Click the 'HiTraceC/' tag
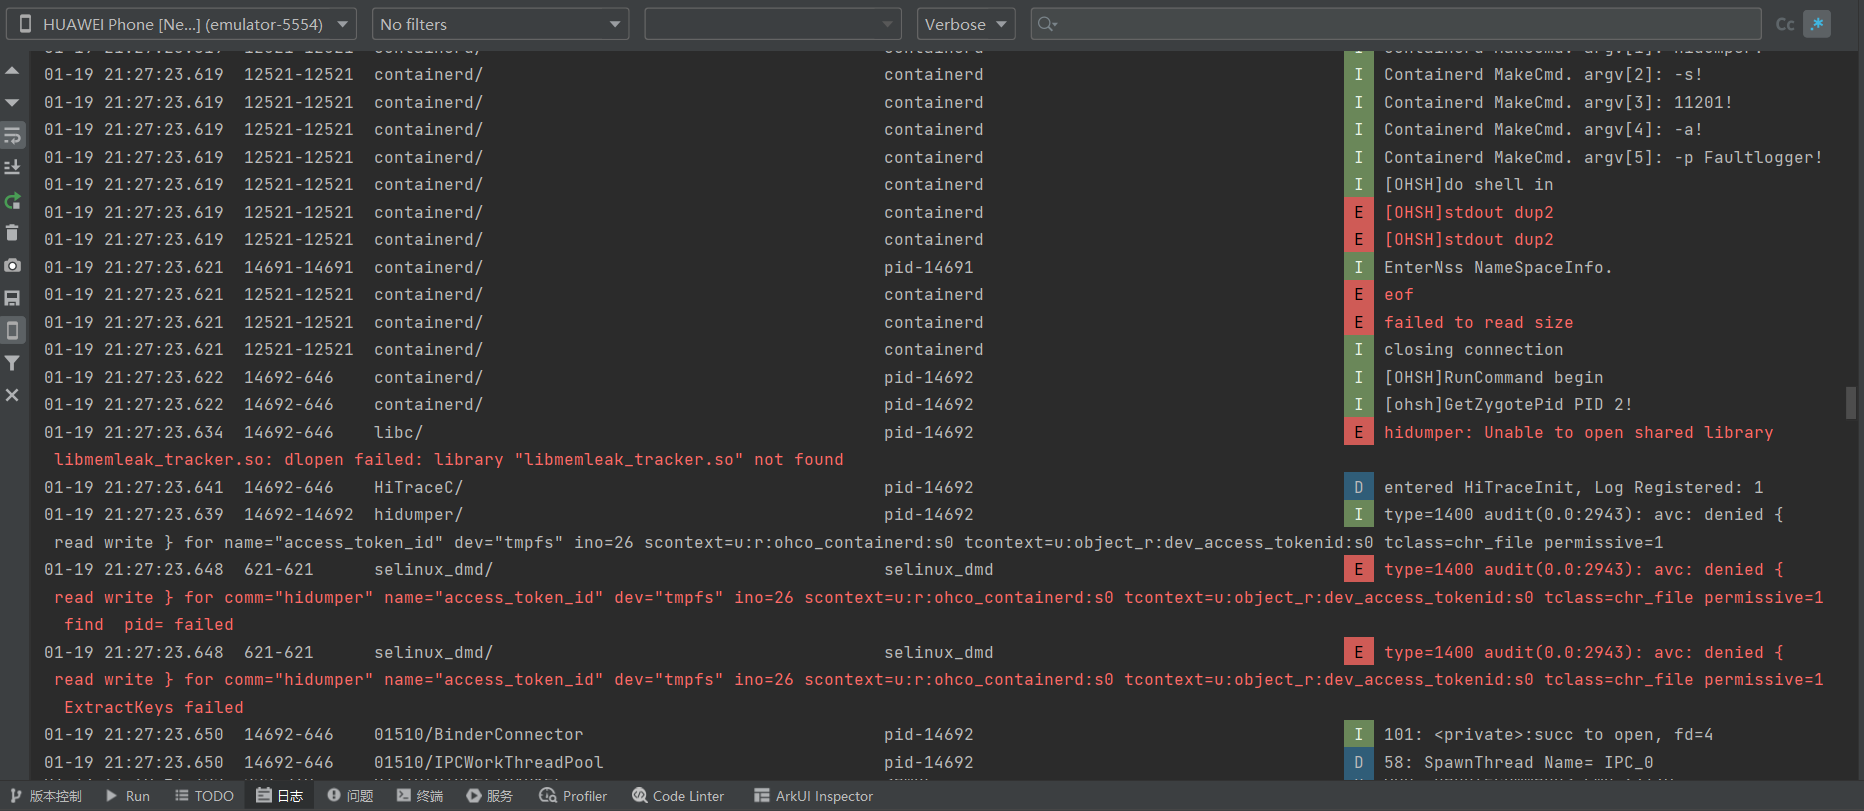Image resolution: width=1864 pixels, height=811 pixels. tap(418, 487)
